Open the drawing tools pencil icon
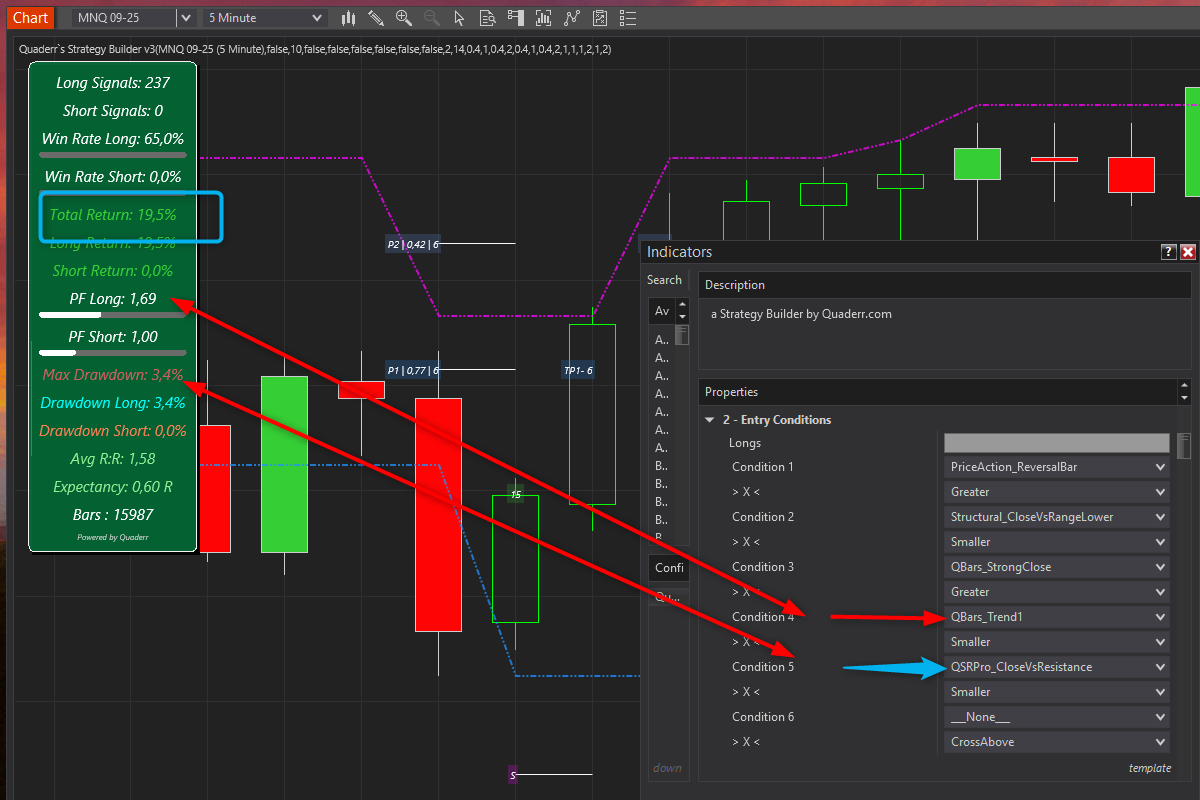Viewport: 1200px width, 800px height. (x=376, y=18)
